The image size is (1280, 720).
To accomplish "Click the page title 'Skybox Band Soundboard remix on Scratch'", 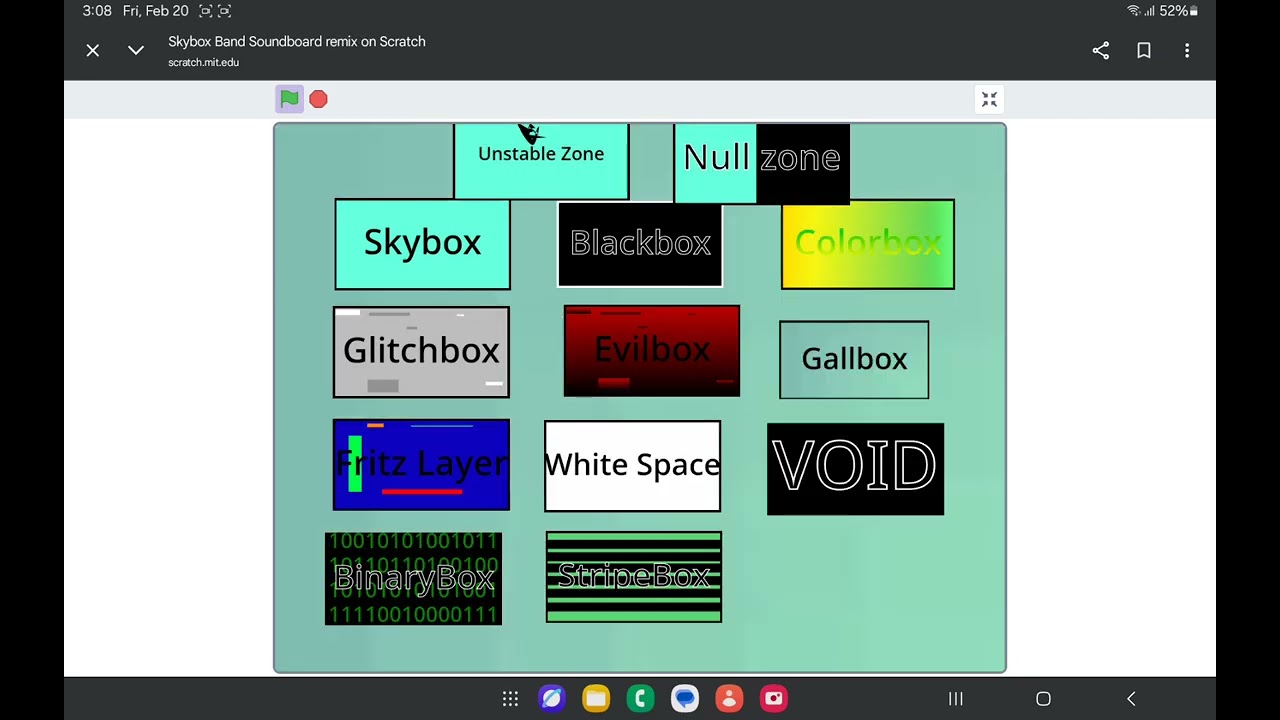I will [297, 41].
